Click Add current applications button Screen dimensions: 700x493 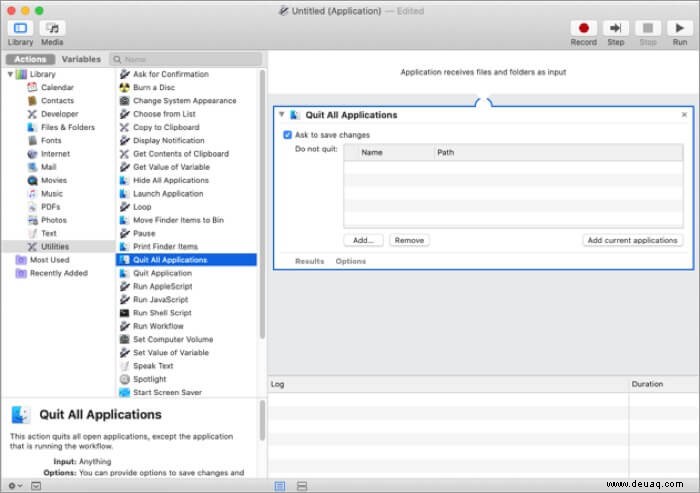tap(633, 240)
